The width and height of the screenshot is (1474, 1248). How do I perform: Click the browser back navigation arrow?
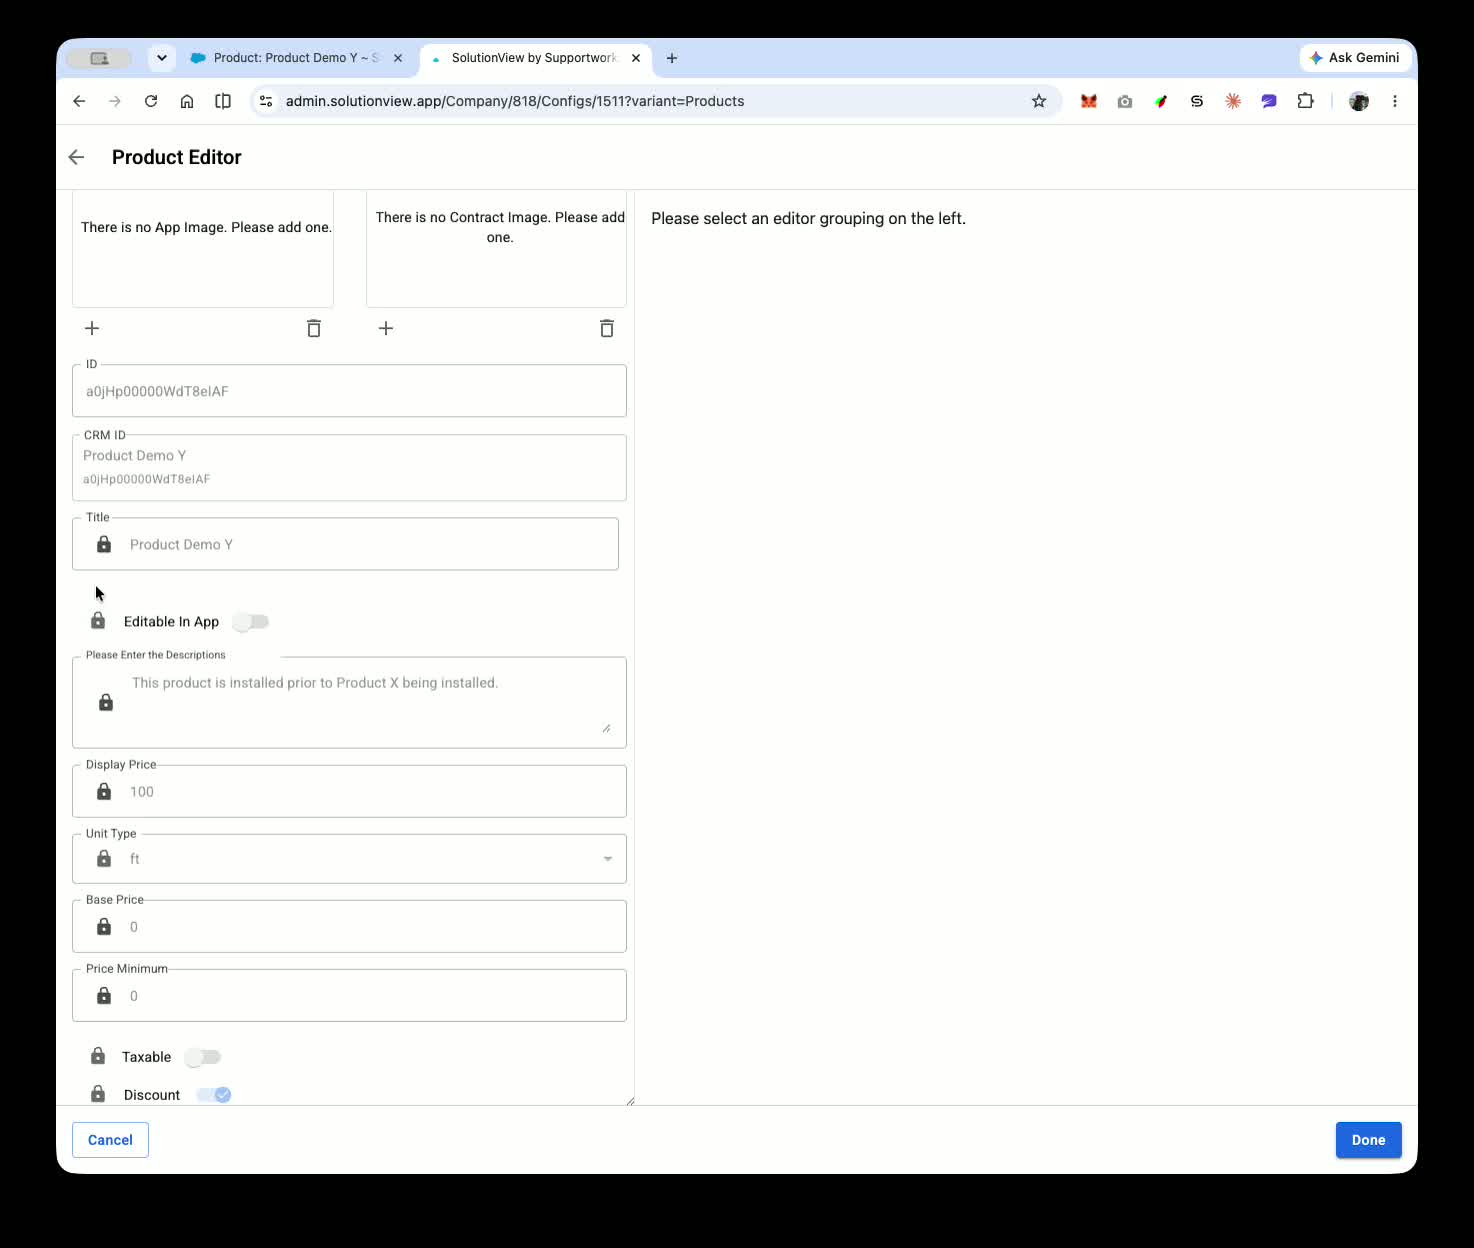[x=79, y=101]
